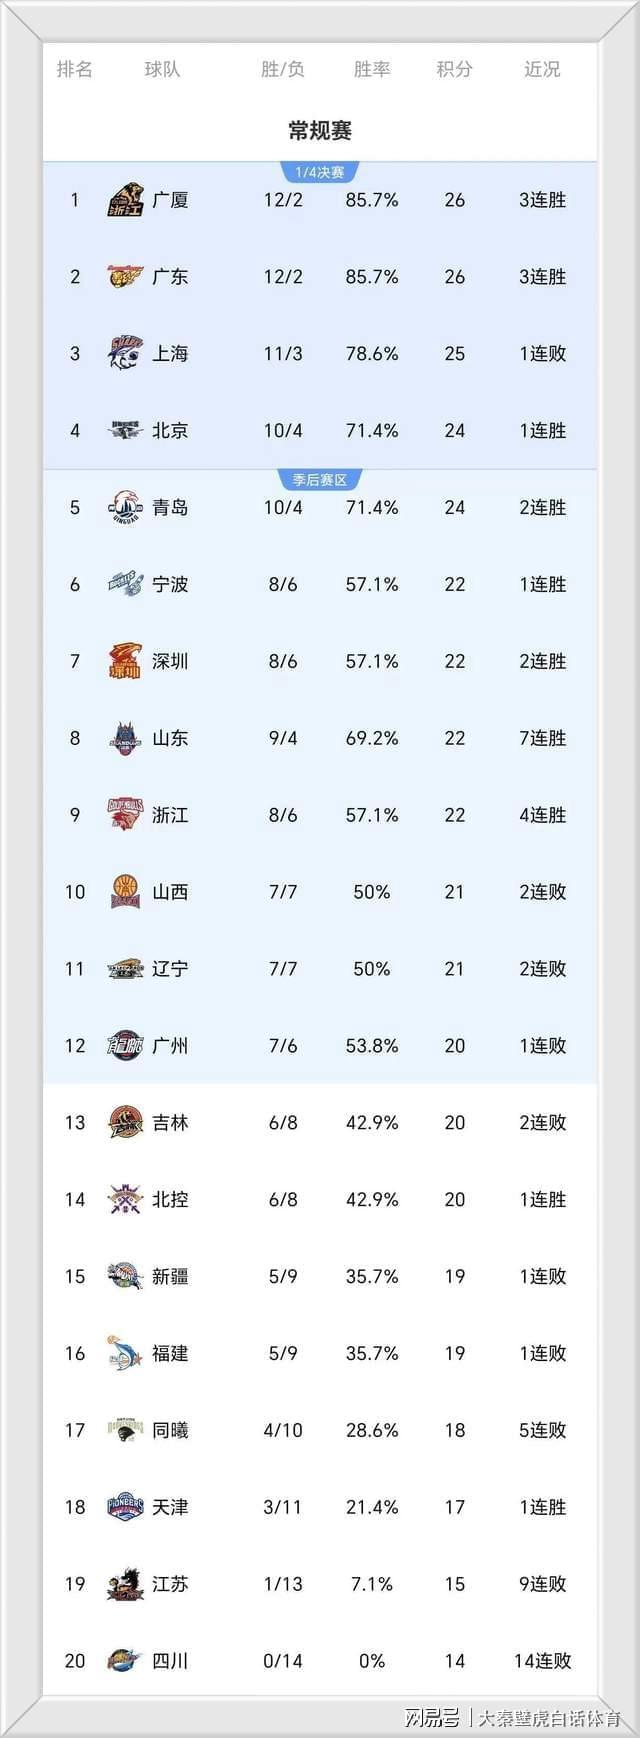Click the 广厦 team logo icon
Image resolution: width=640 pixels, height=1738 pixels.
(x=126, y=200)
